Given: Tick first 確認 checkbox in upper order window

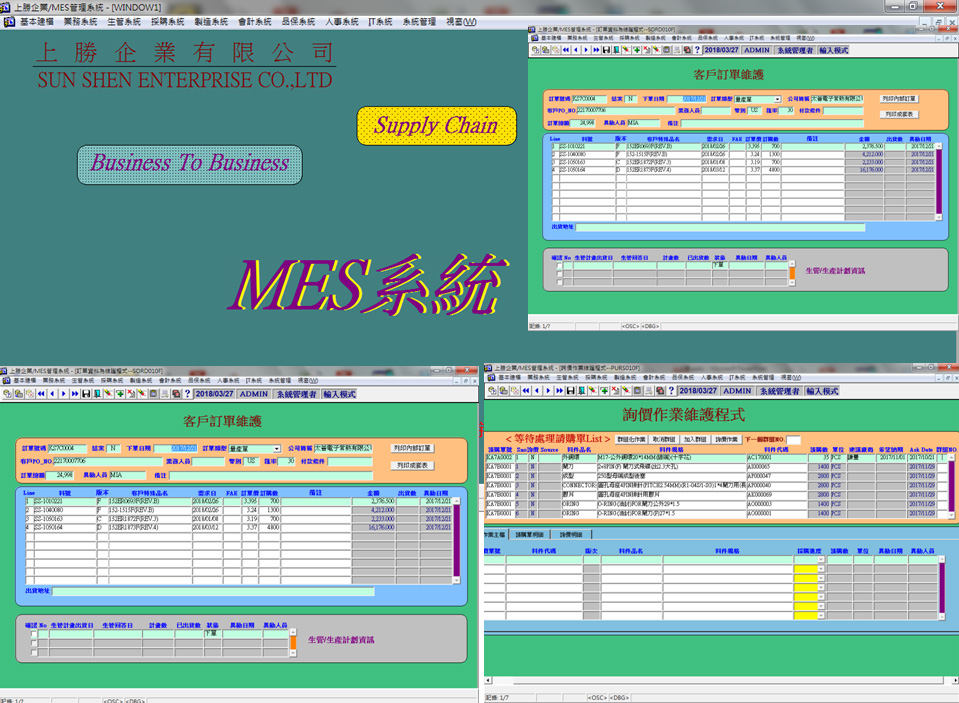Looking at the screenshot, I should (x=559, y=266).
